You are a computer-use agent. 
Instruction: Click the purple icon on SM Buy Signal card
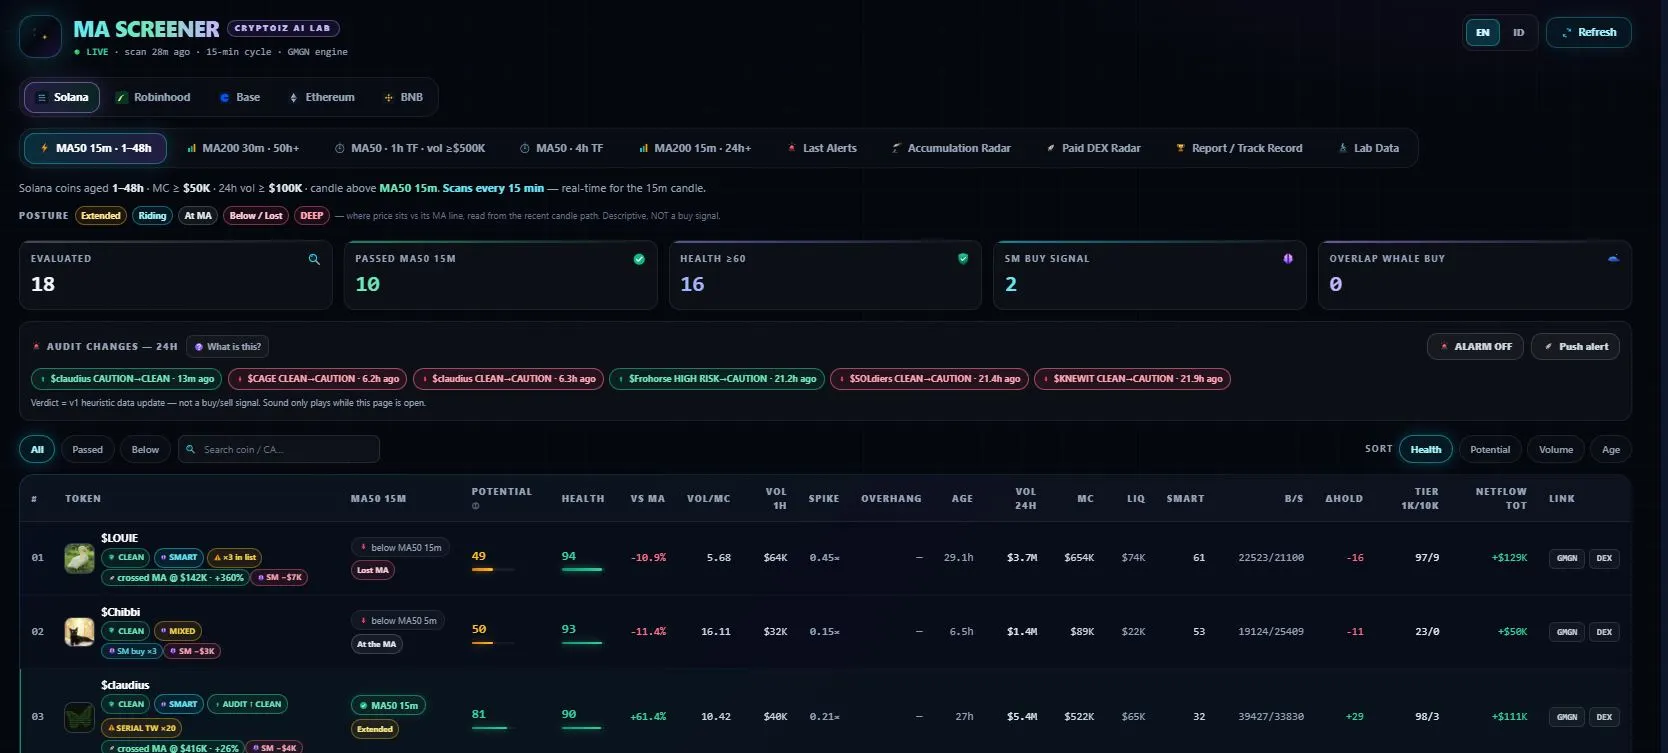click(x=1288, y=259)
